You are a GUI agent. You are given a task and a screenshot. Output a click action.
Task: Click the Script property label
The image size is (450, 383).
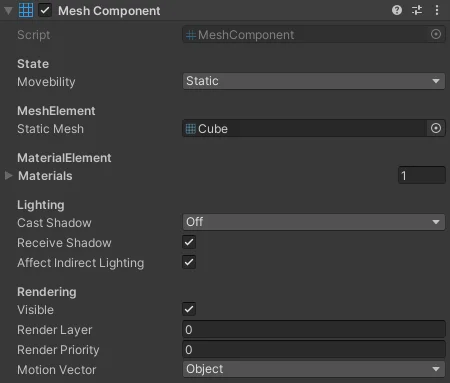point(34,35)
